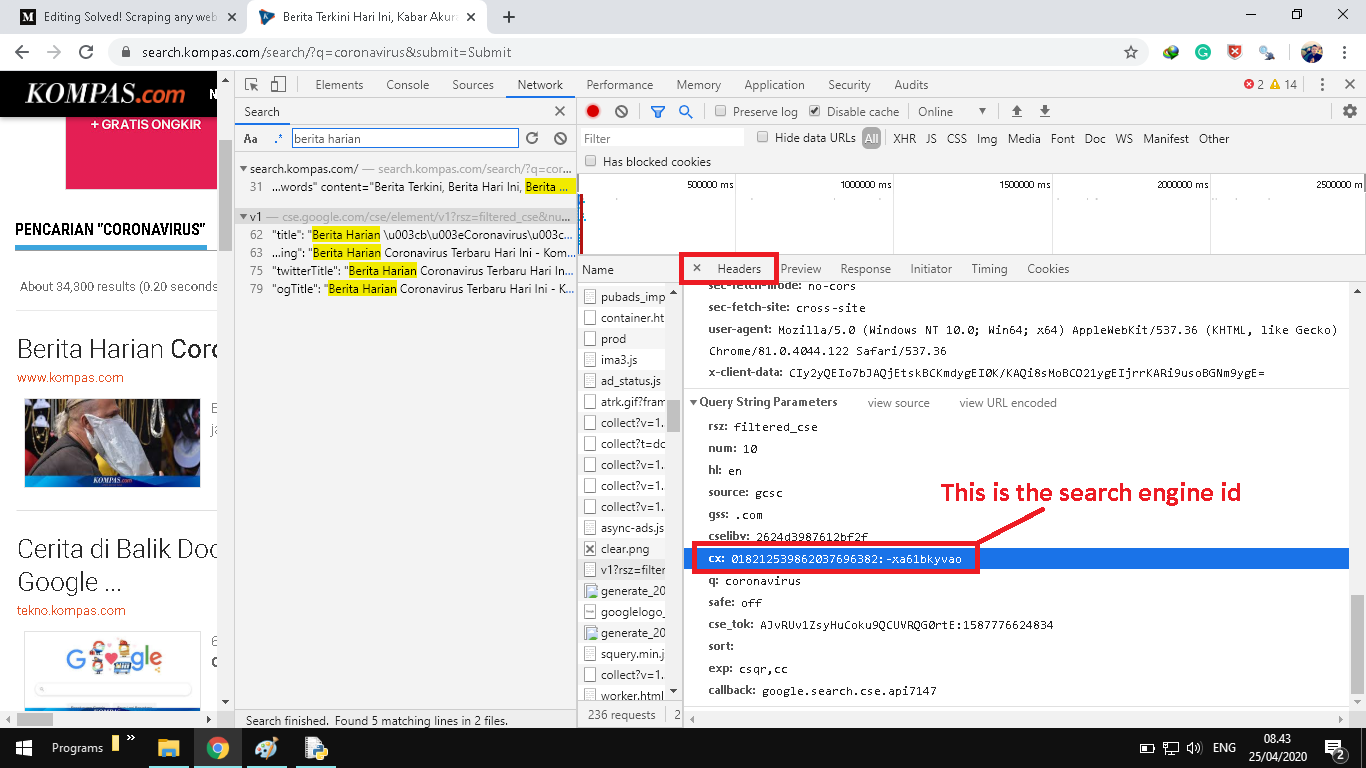Click the view URL encoded link

tap(1007, 402)
